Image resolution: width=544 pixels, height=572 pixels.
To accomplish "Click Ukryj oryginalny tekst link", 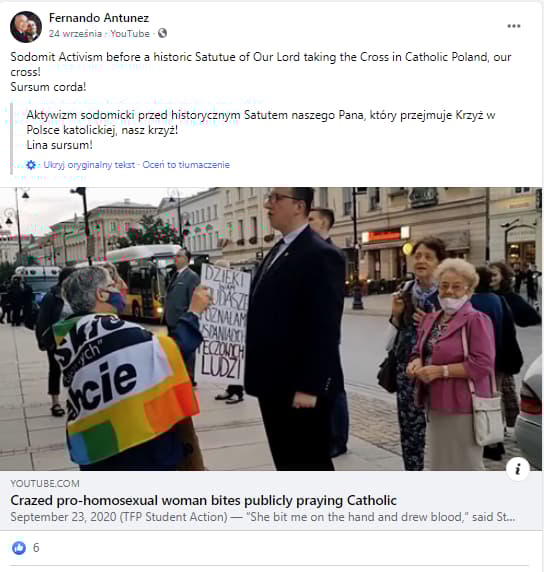I will coord(89,165).
